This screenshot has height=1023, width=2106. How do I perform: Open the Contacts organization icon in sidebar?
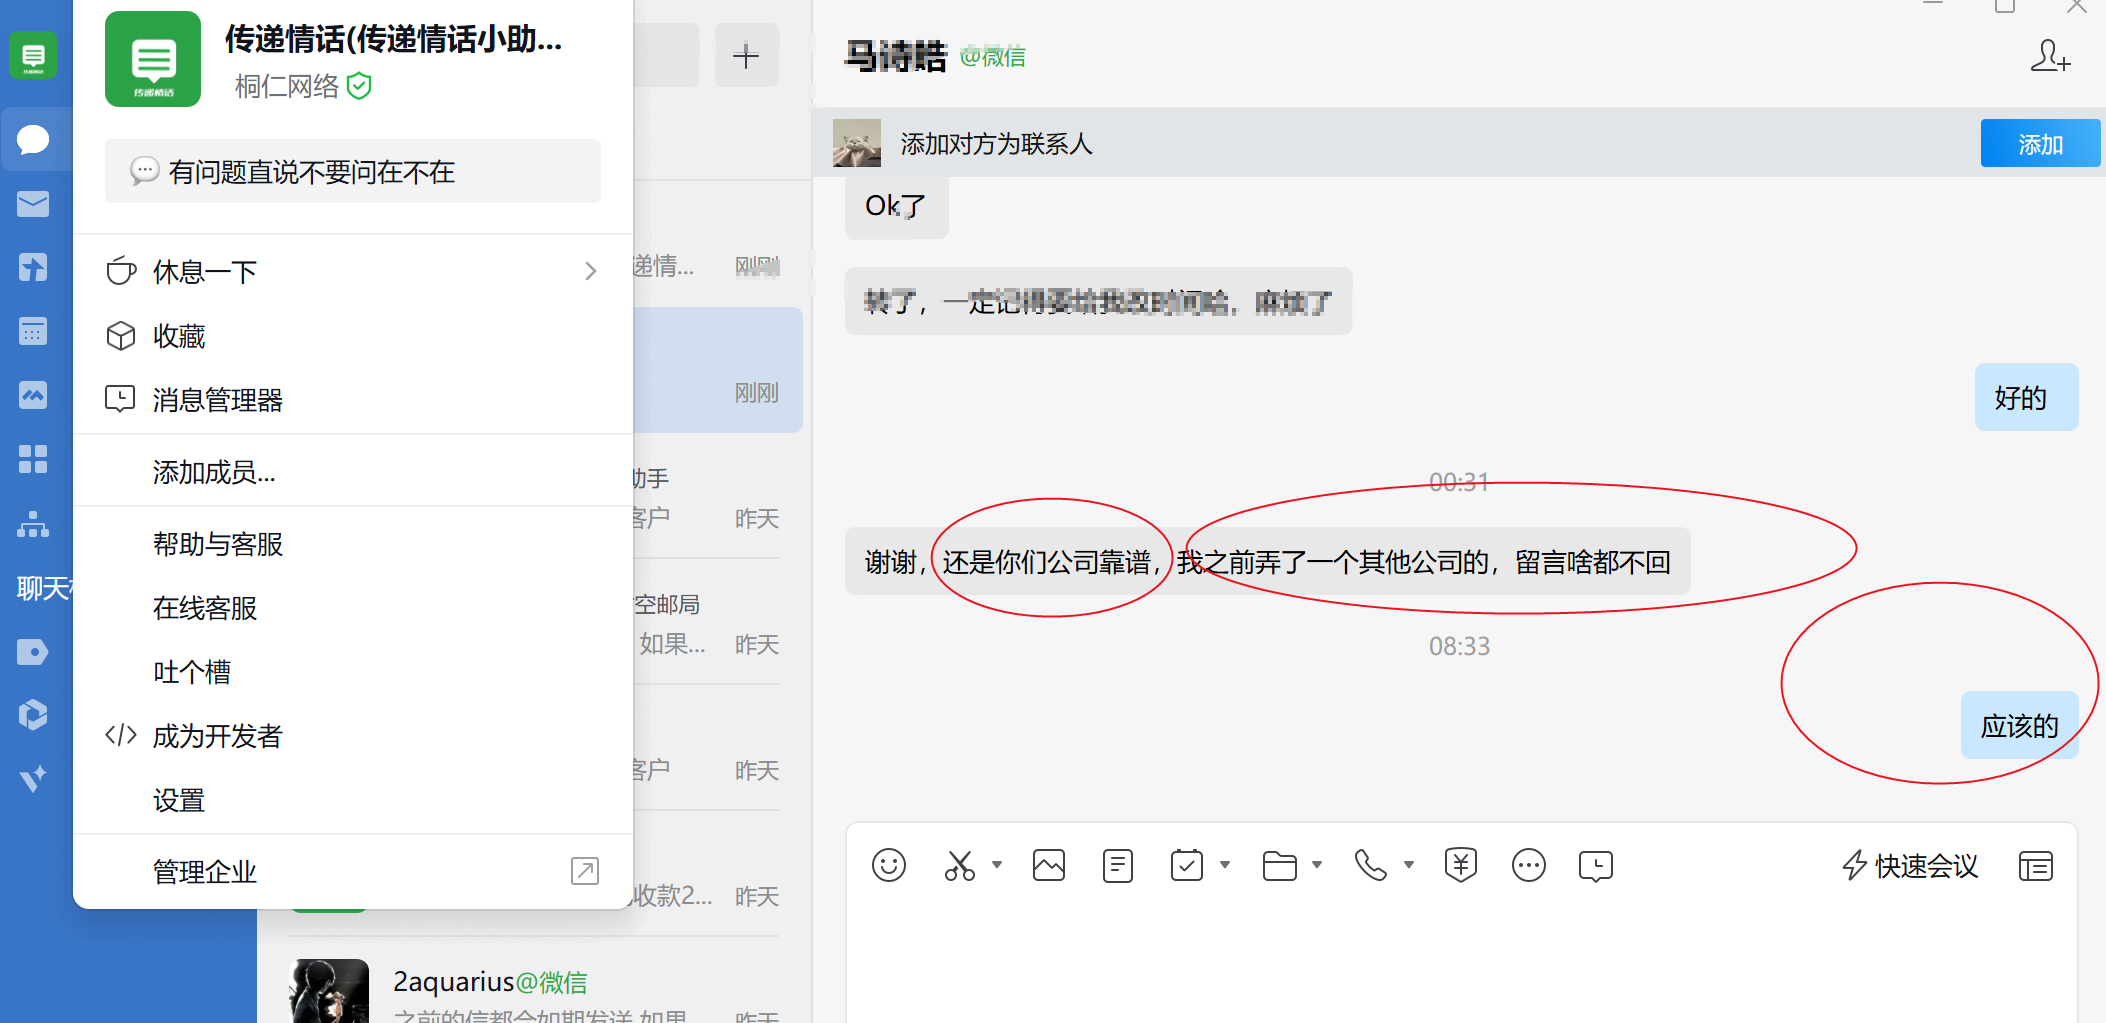pos(33,525)
